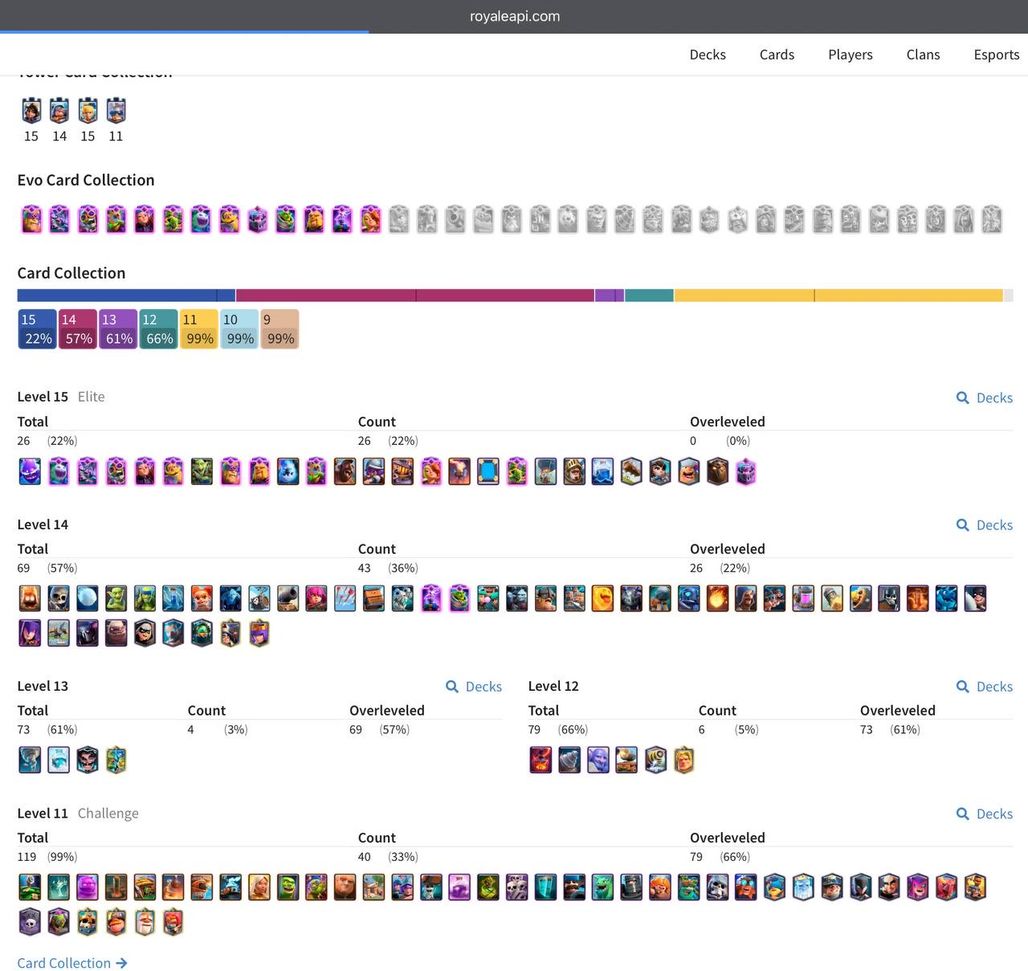Open the Esports menu item
1028x971 pixels.
coord(997,54)
